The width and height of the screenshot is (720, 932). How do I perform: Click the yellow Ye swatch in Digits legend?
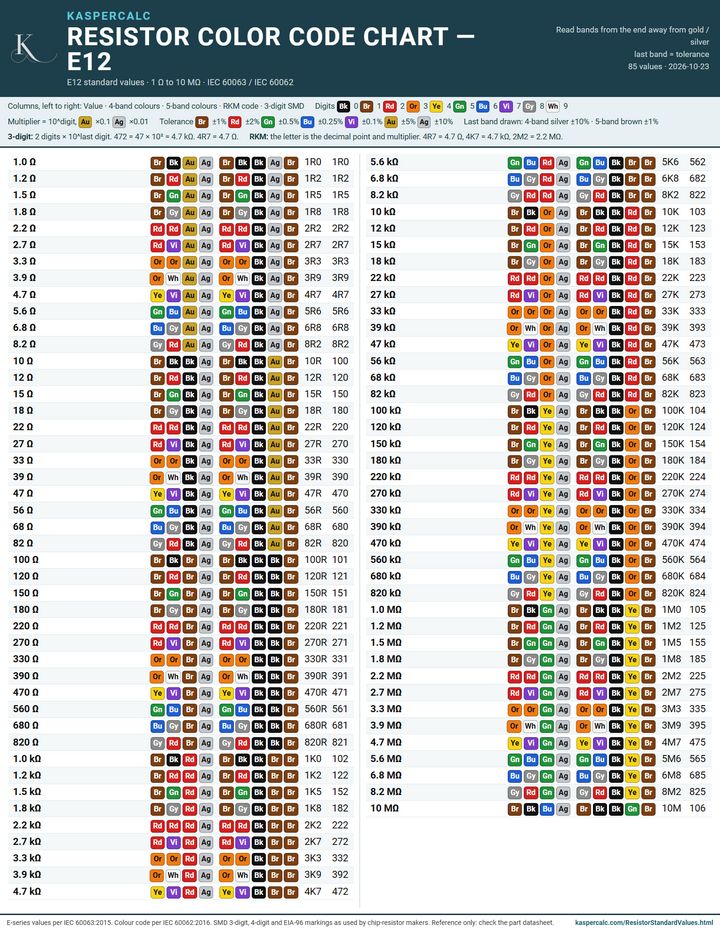pos(436,106)
